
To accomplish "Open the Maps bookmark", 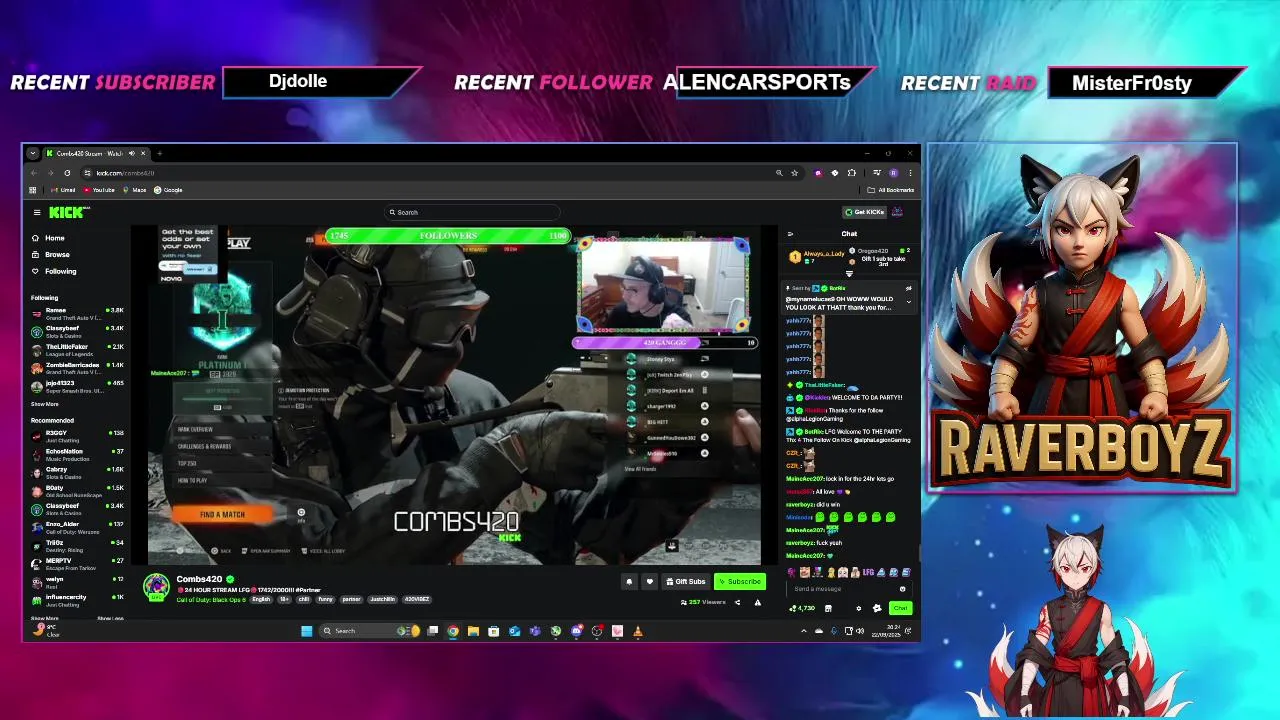I will tap(135, 190).
